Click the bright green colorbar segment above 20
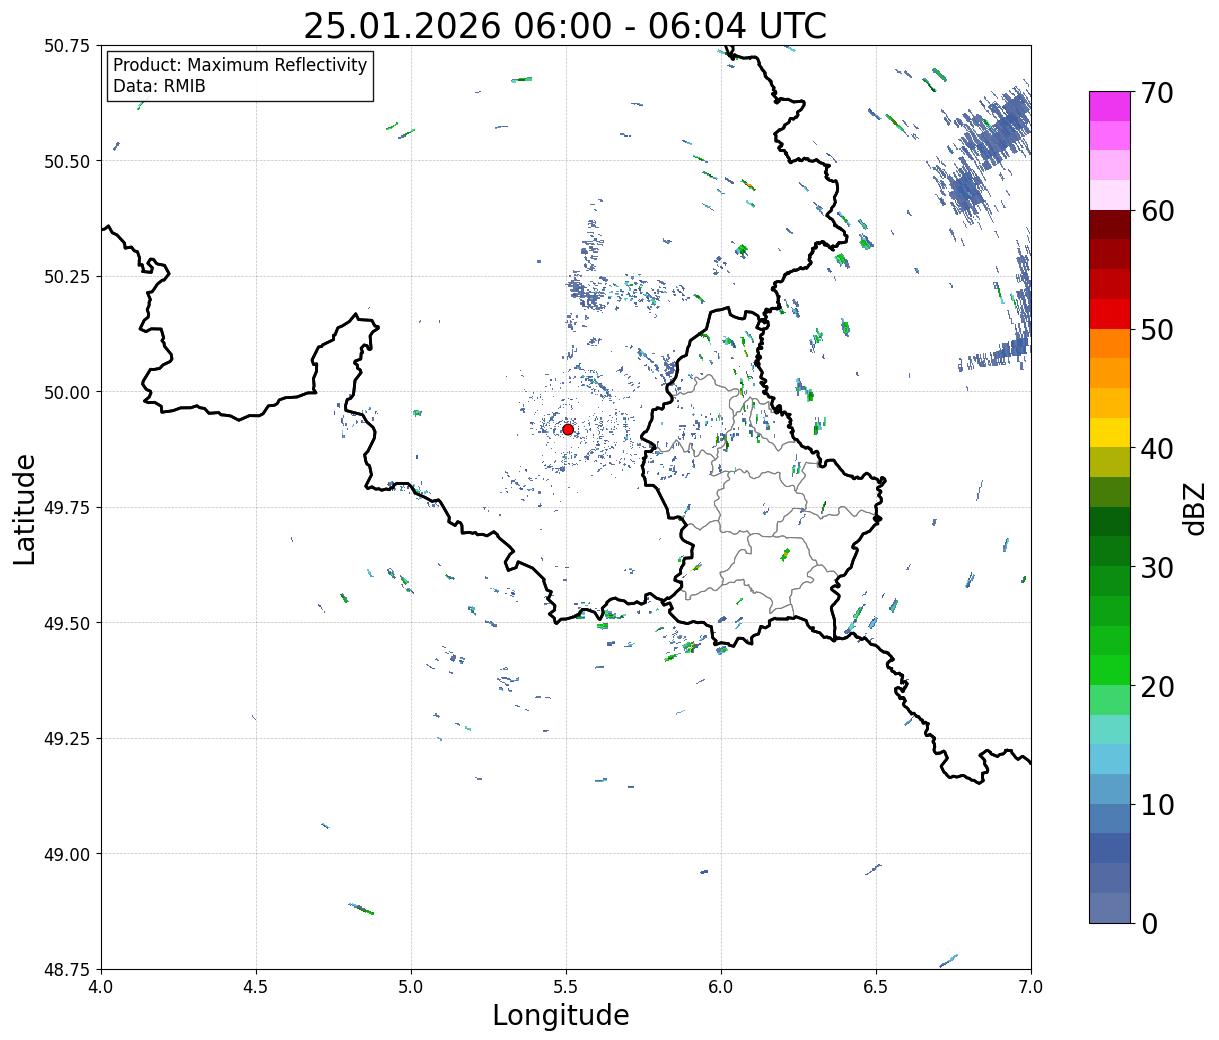This screenshot has height=1040, width=1219. (x=1110, y=670)
